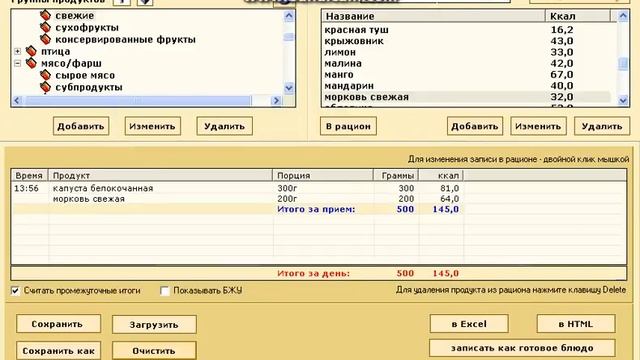Click Удалить below the products list

(x=602, y=126)
